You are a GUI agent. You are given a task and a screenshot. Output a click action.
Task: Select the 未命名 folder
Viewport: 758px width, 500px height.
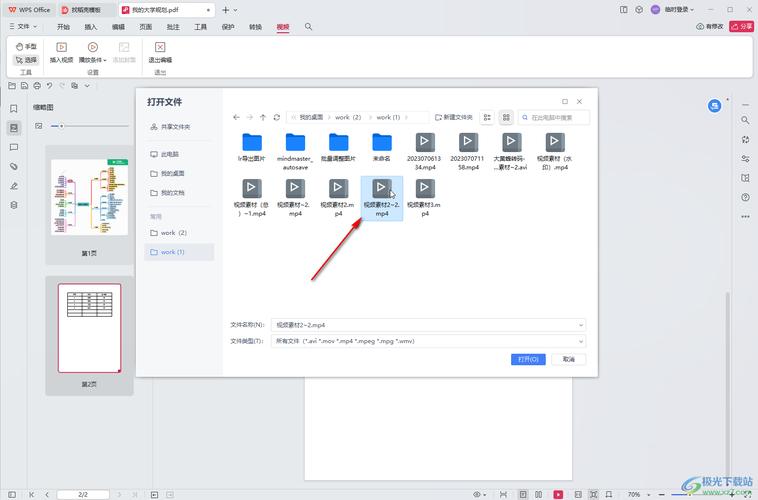coord(382,147)
